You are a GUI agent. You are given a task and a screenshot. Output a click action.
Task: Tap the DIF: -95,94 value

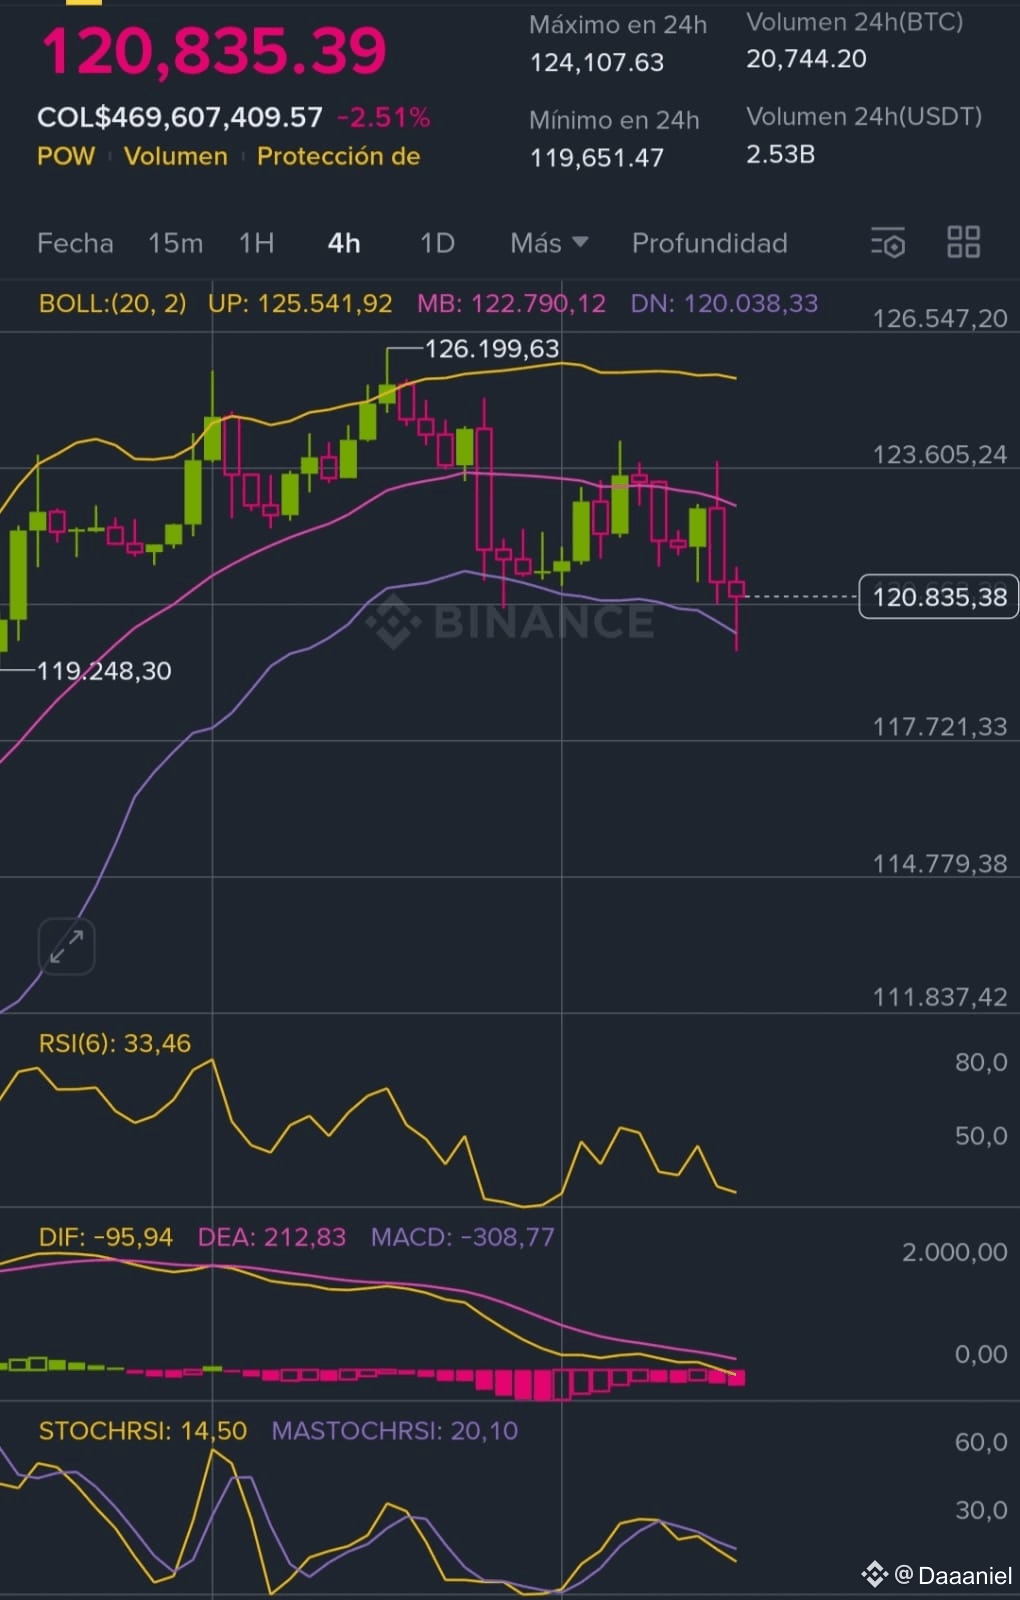(106, 1237)
